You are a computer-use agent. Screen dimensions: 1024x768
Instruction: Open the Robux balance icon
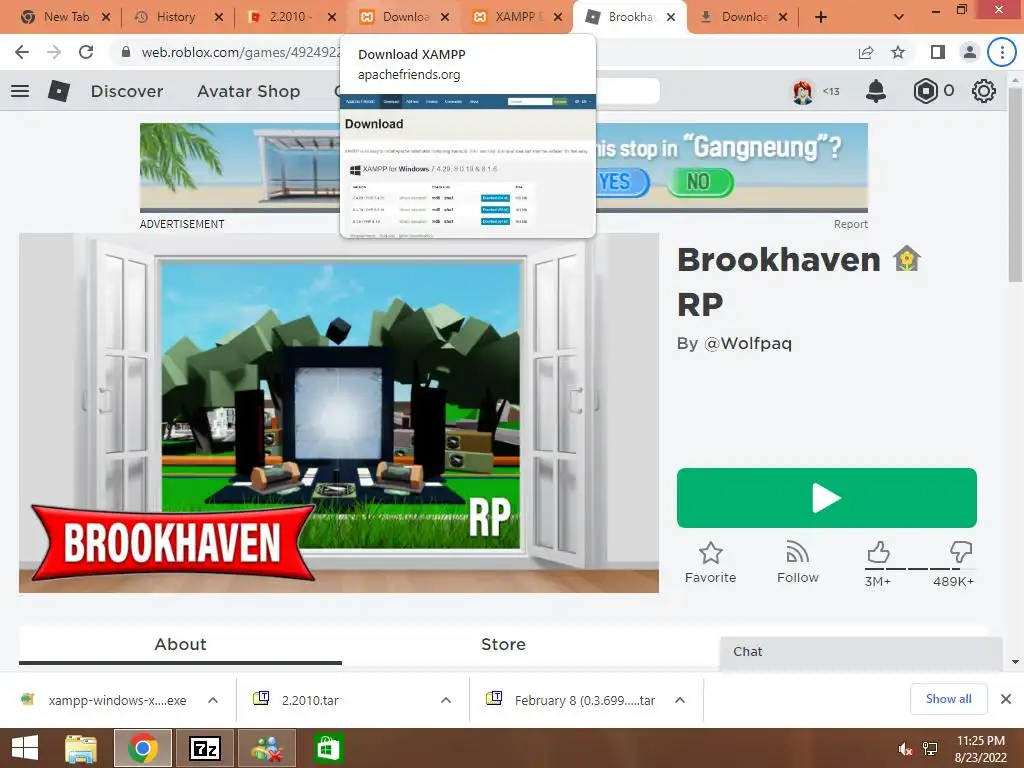coord(925,91)
